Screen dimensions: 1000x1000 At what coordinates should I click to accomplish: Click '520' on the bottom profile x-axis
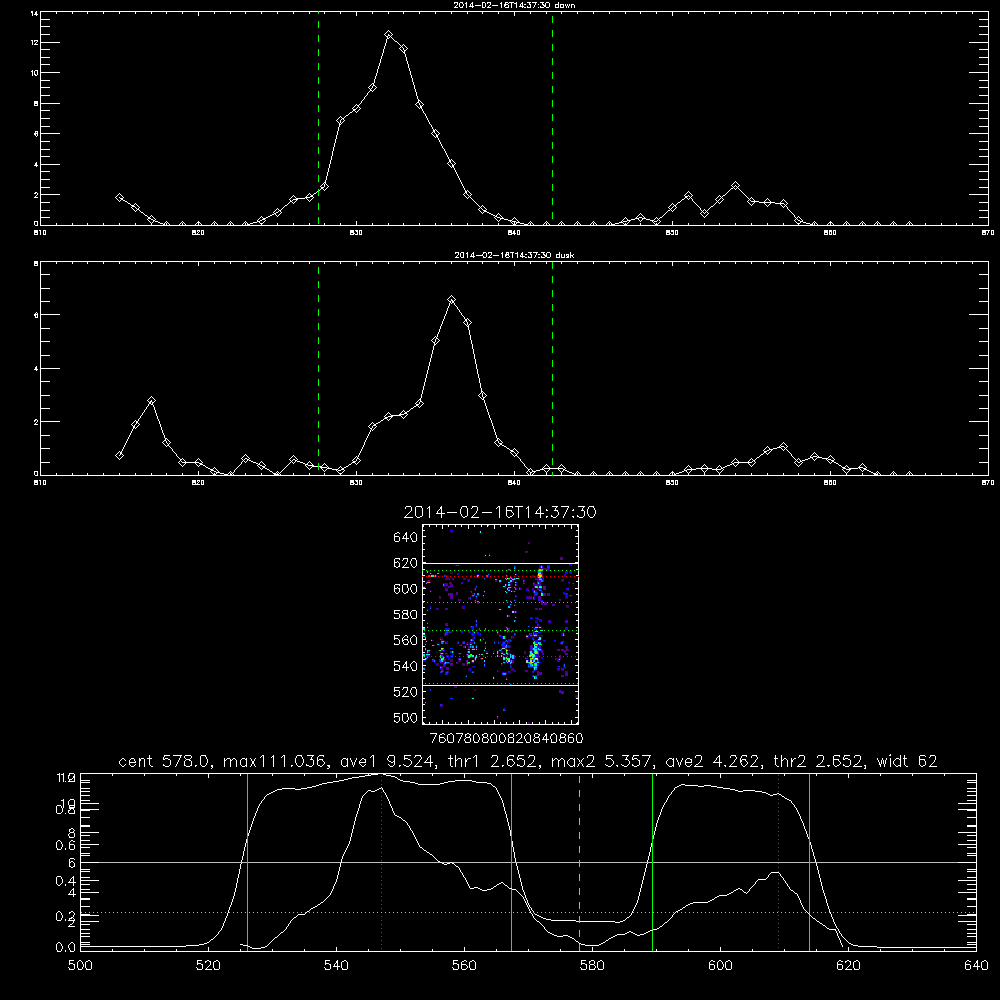[x=208, y=966]
